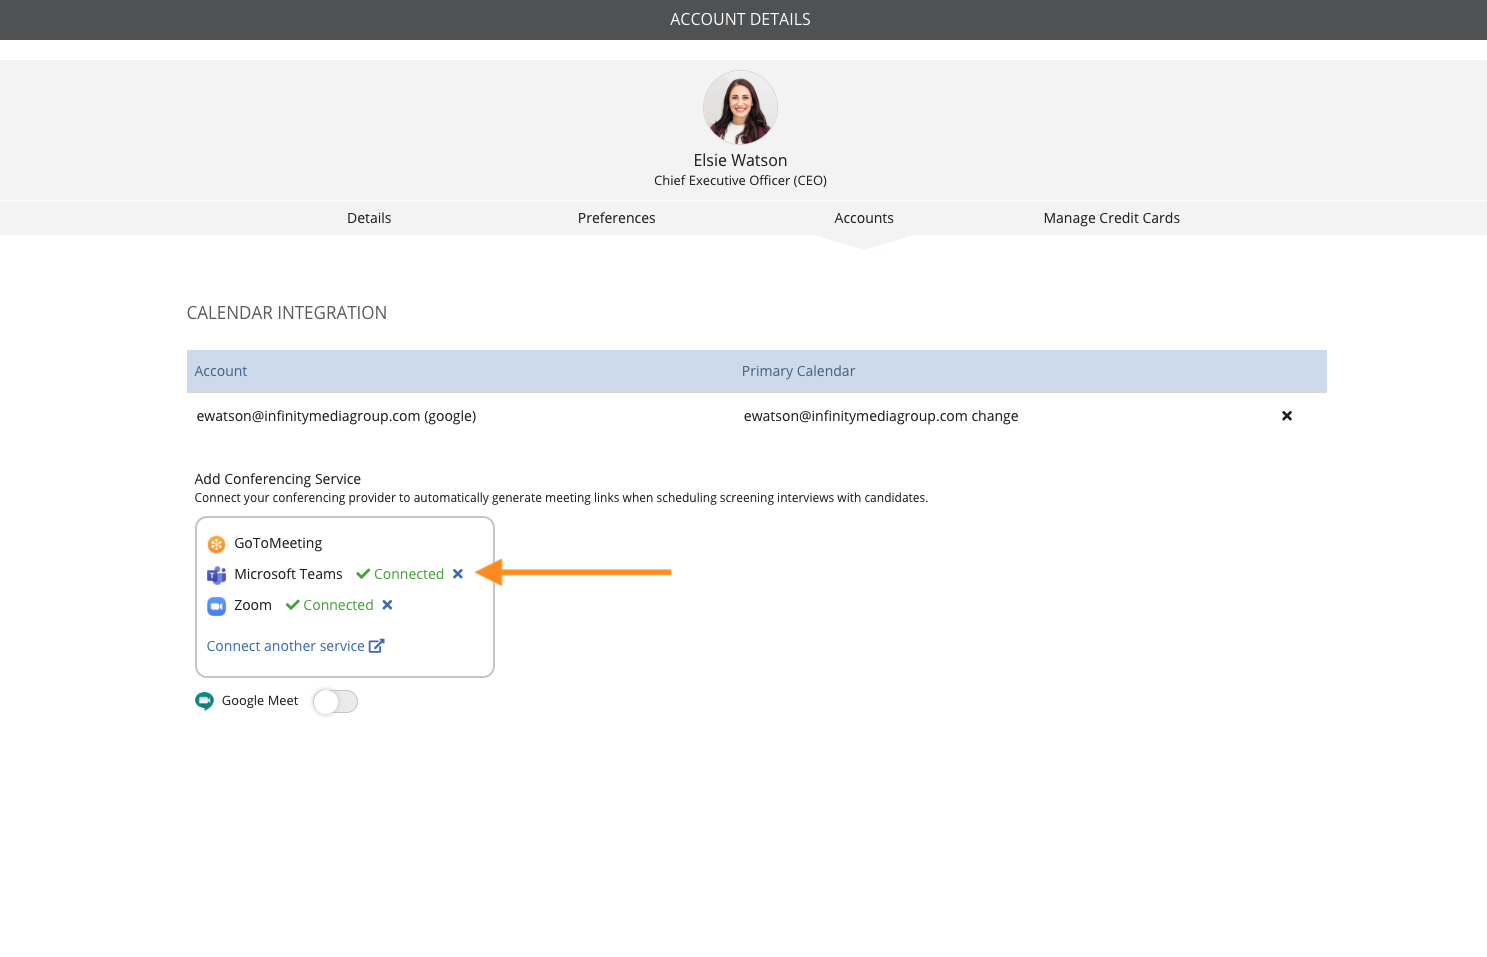The image size is (1487, 957).
Task: Click the Primary Calendar column header
Action: pos(798,371)
